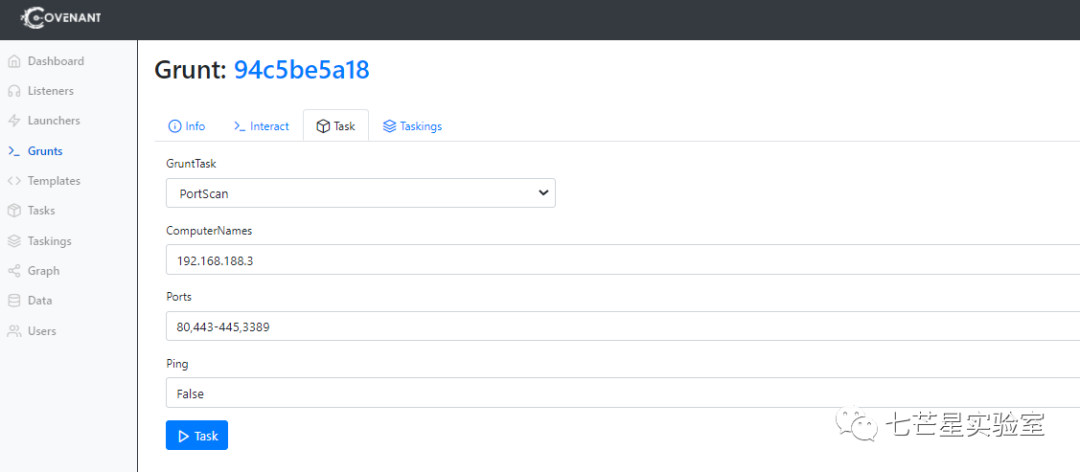Open the Templates section
This screenshot has height=472, width=1080.
[54, 181]
